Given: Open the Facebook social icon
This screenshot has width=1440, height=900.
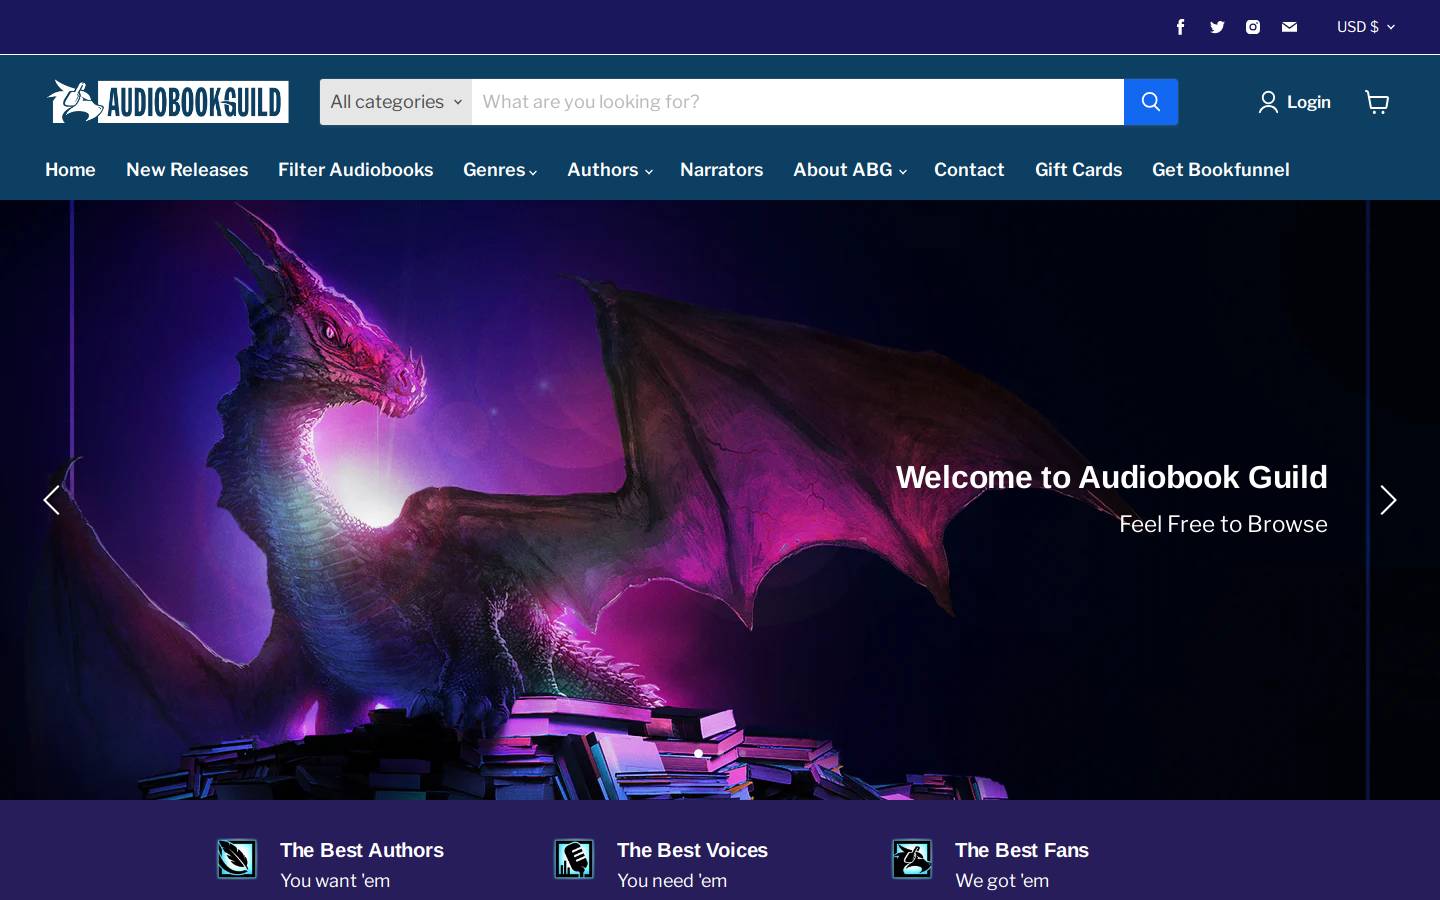Looking at the screenshot, I should pyautogui.click(x=1180, y=27).
